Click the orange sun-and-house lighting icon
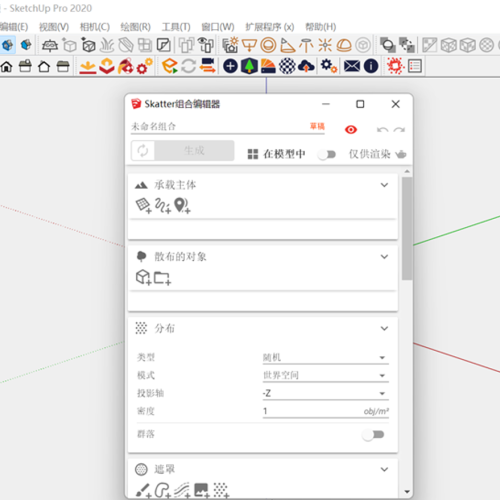This screenshot has height=500, width=500. 231,45
